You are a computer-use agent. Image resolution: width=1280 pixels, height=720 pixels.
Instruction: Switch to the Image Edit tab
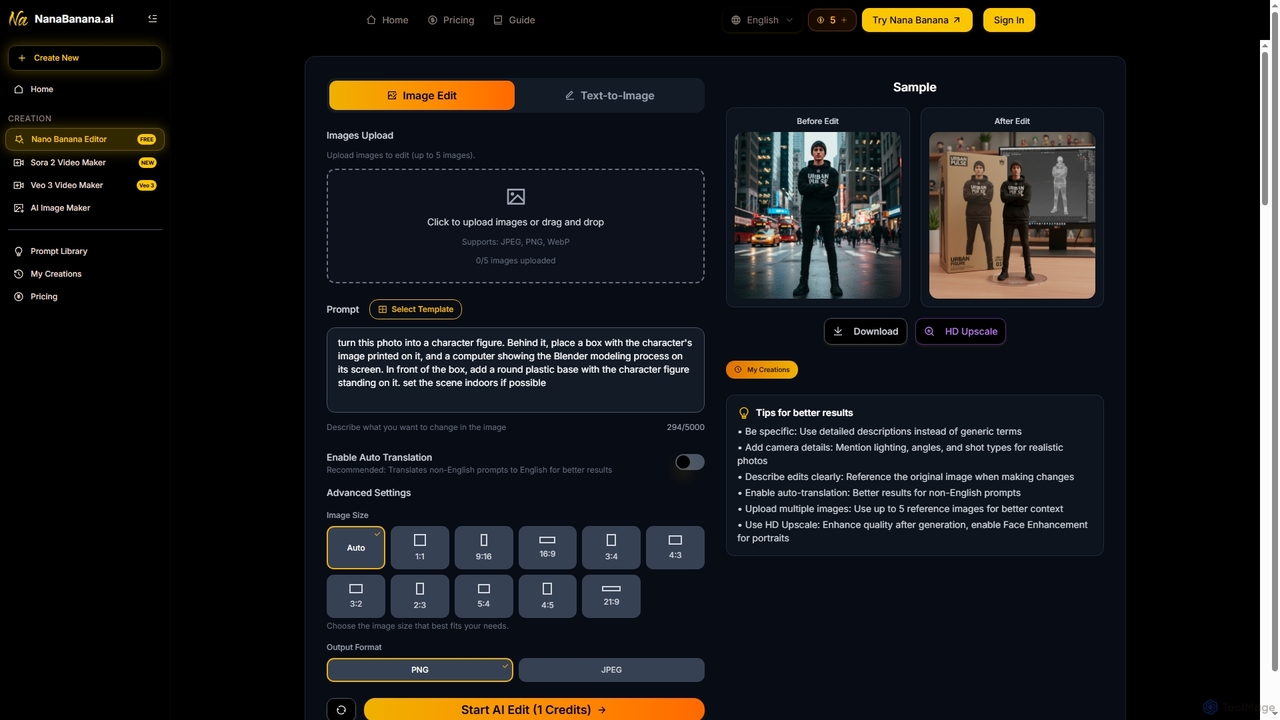(422, 95)
